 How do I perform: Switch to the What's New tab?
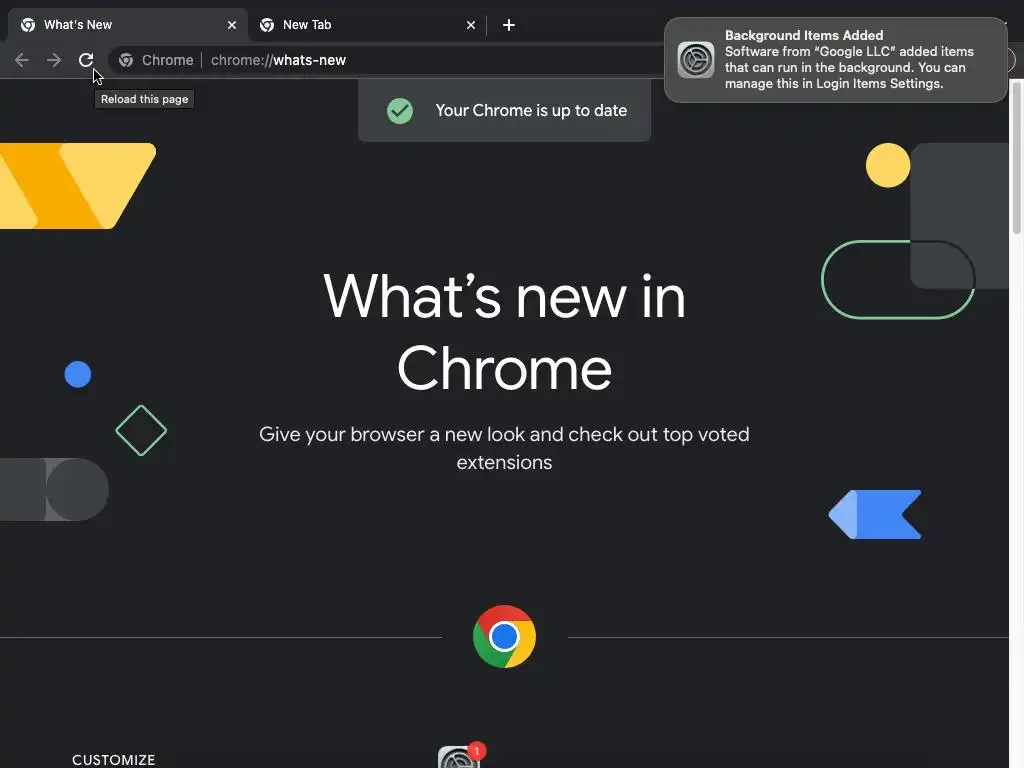[x=128, y=25]
